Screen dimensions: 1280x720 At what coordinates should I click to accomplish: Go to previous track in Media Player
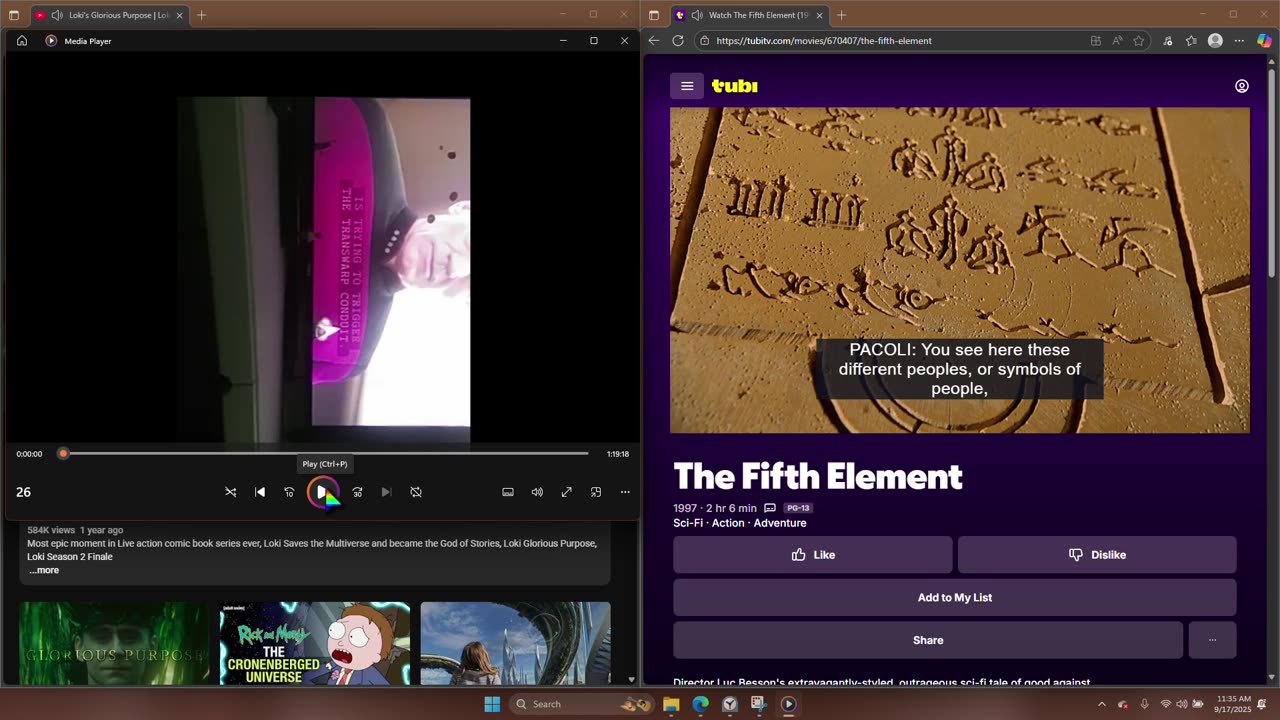tap(260, 492)
